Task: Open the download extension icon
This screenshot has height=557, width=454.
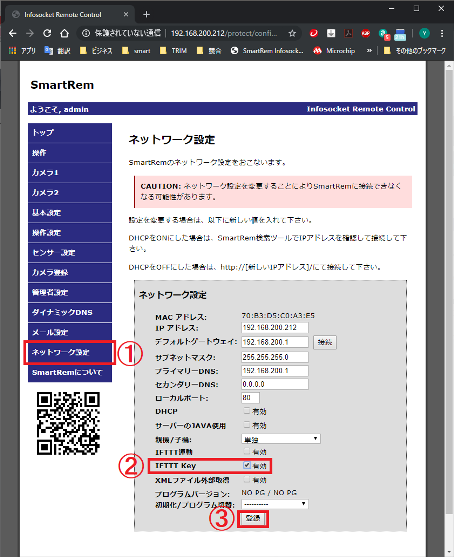Action: coord(331,33)
